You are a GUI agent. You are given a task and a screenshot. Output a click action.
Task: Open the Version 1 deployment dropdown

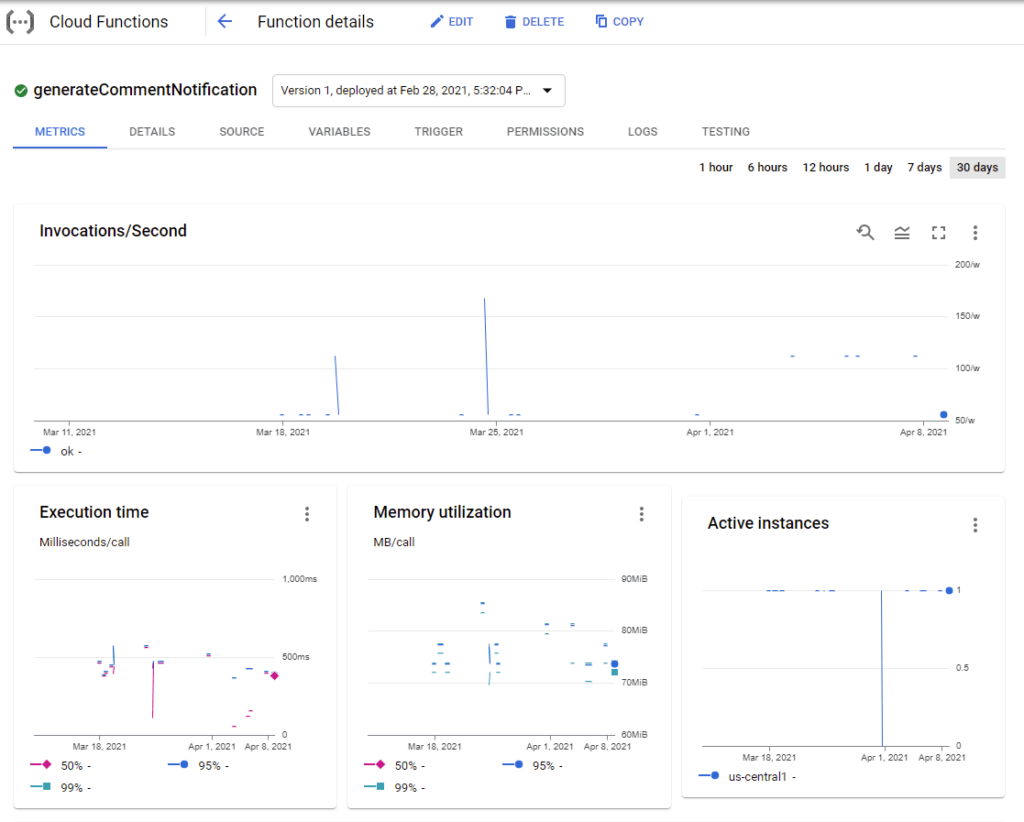click(x=419, y=91)
